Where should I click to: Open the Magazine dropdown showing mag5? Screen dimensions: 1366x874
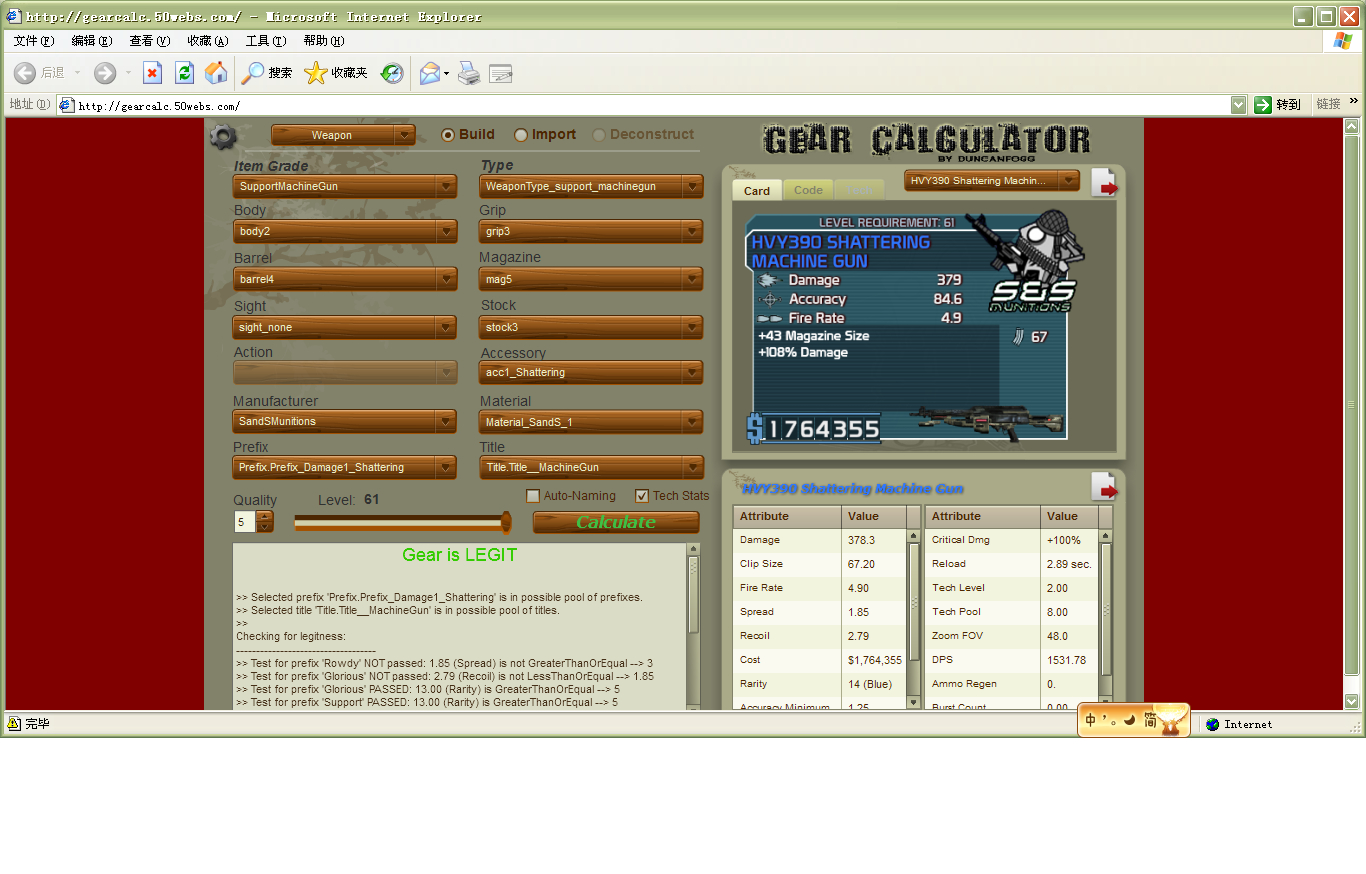(591, 279)
